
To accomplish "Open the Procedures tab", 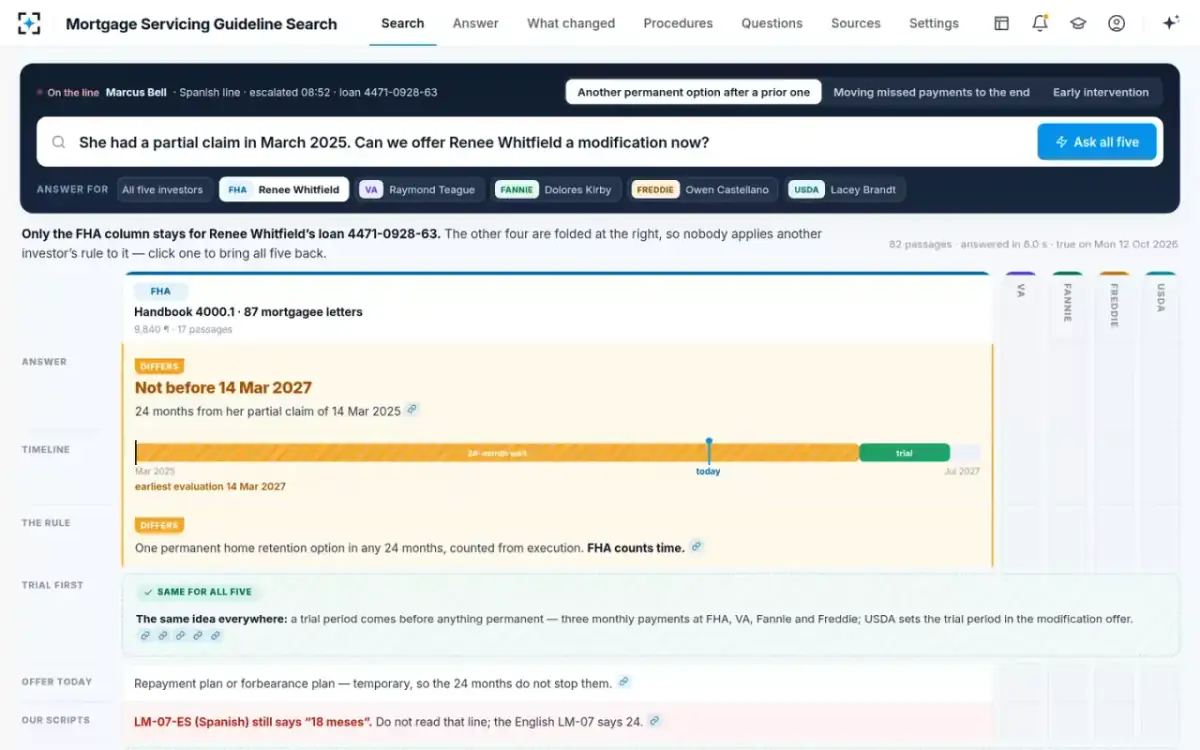I will [x=678, y=23].
